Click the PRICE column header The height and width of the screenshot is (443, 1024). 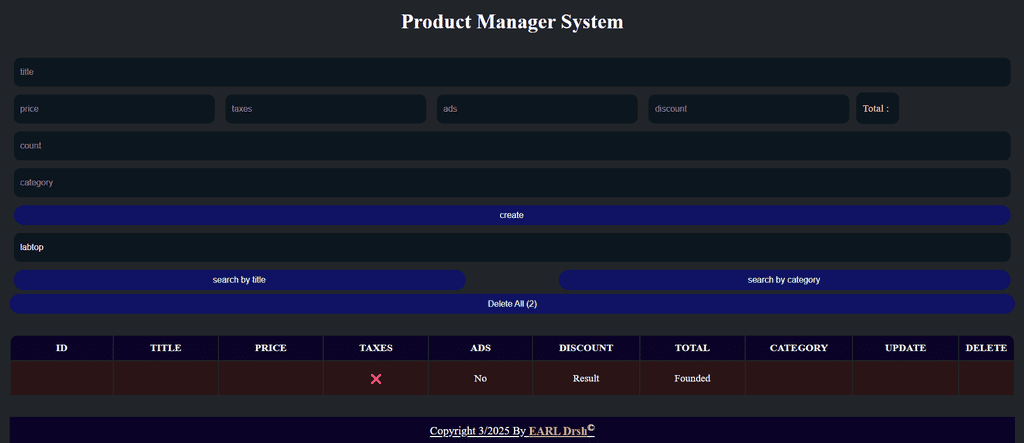[271, 348]
